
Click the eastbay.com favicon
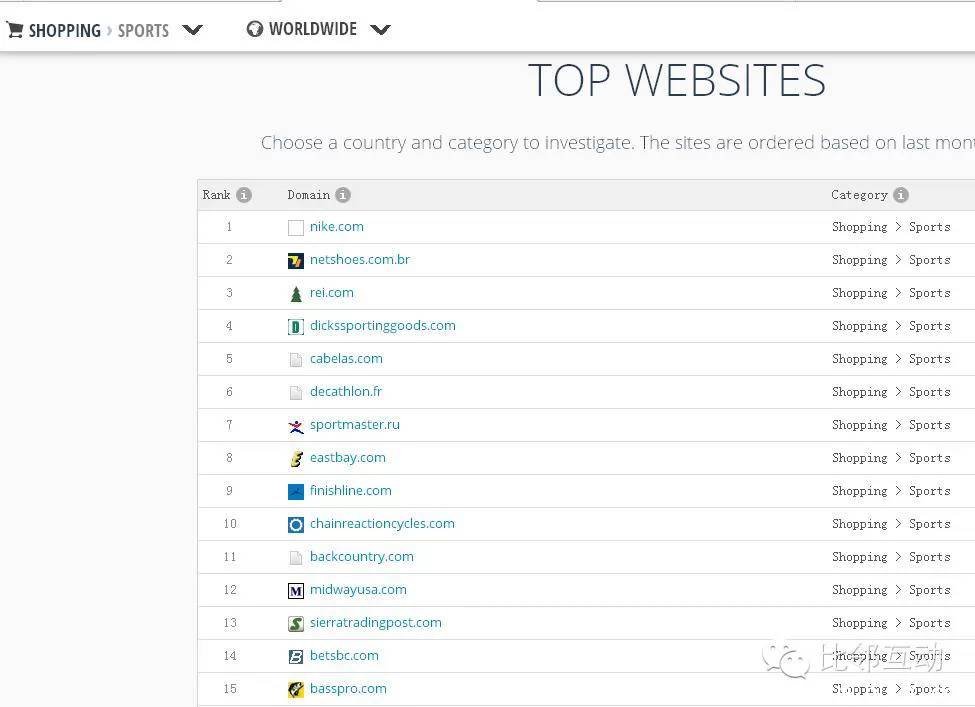tap(296, 459)
